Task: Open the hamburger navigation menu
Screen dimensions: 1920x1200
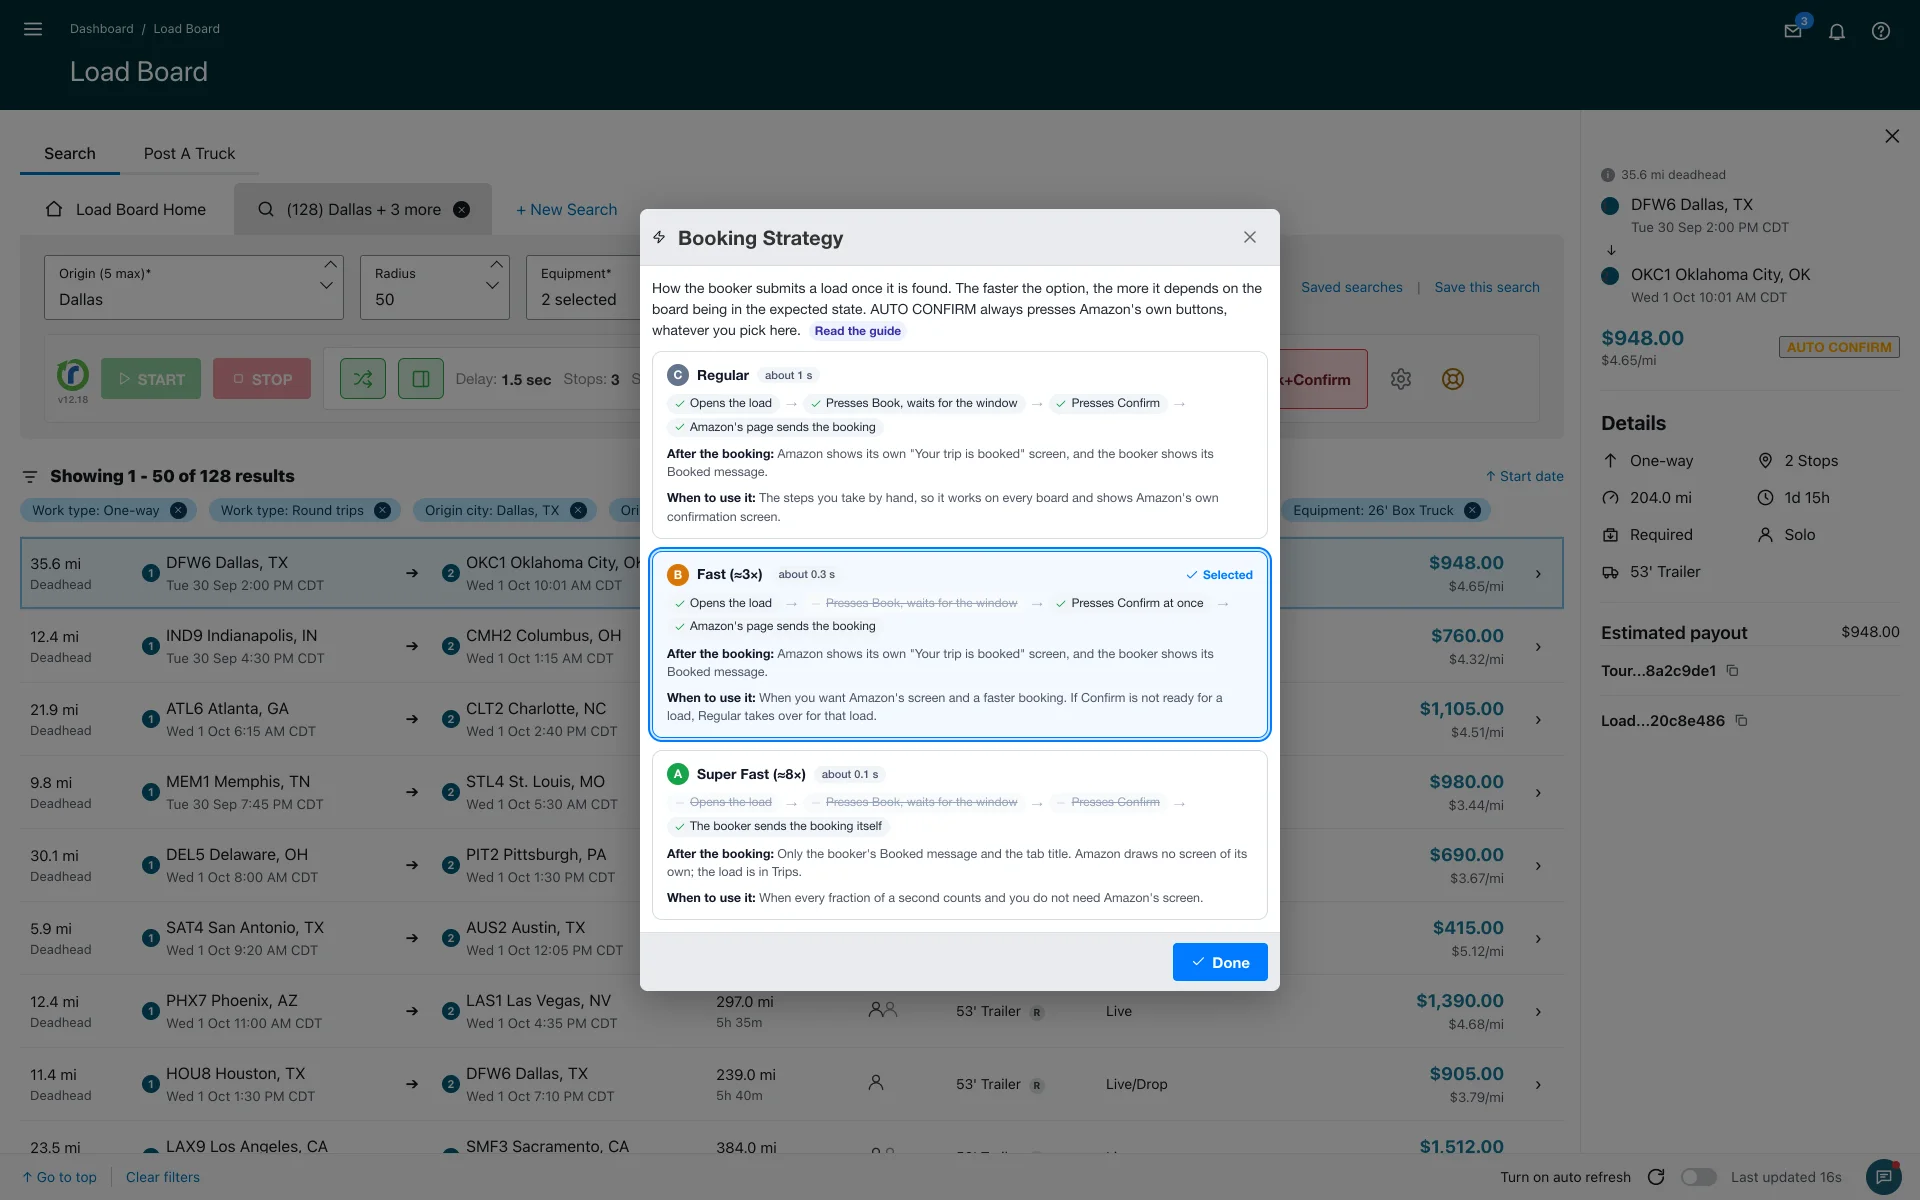Action: 33,29
